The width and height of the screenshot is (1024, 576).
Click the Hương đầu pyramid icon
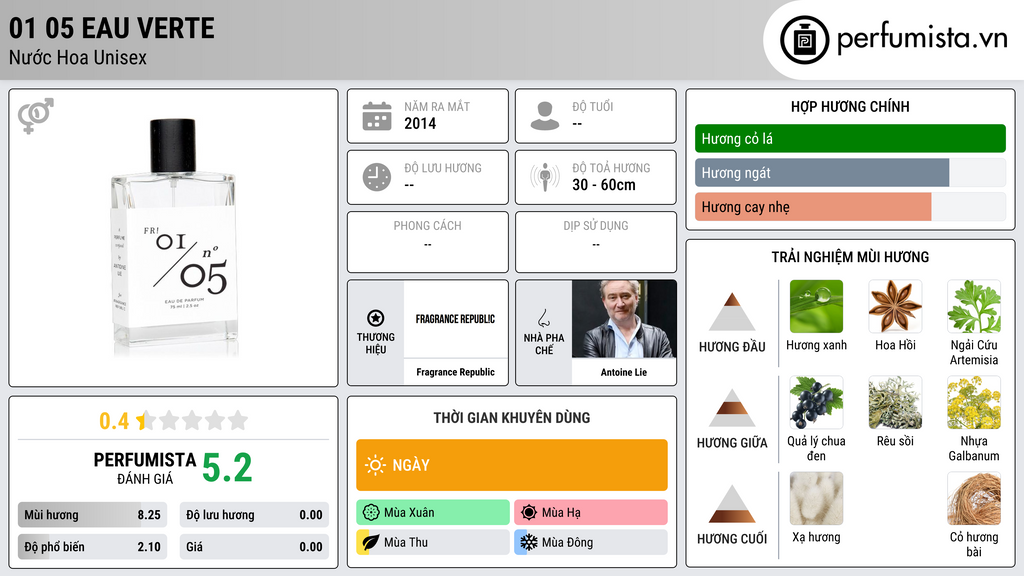click(x=732, y=312)
